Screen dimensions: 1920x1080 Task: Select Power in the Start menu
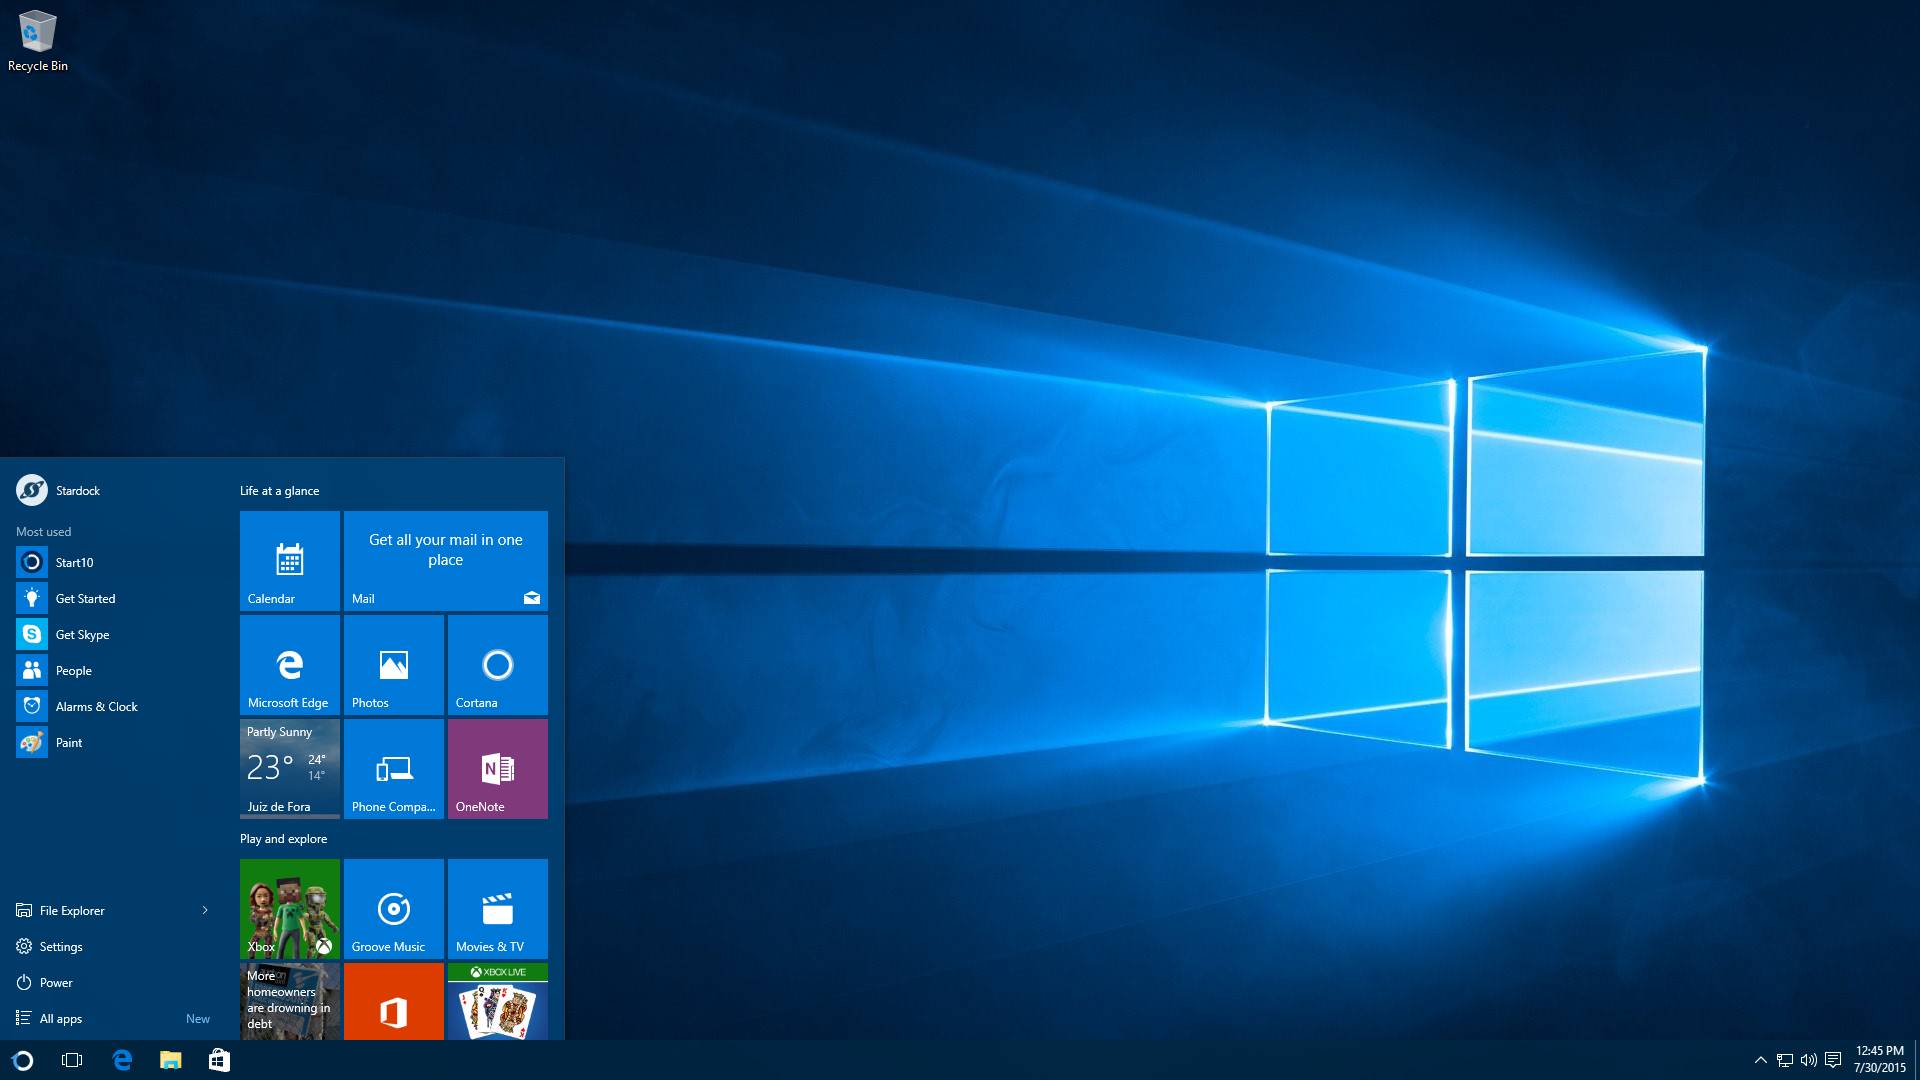(x=56, y=982)
